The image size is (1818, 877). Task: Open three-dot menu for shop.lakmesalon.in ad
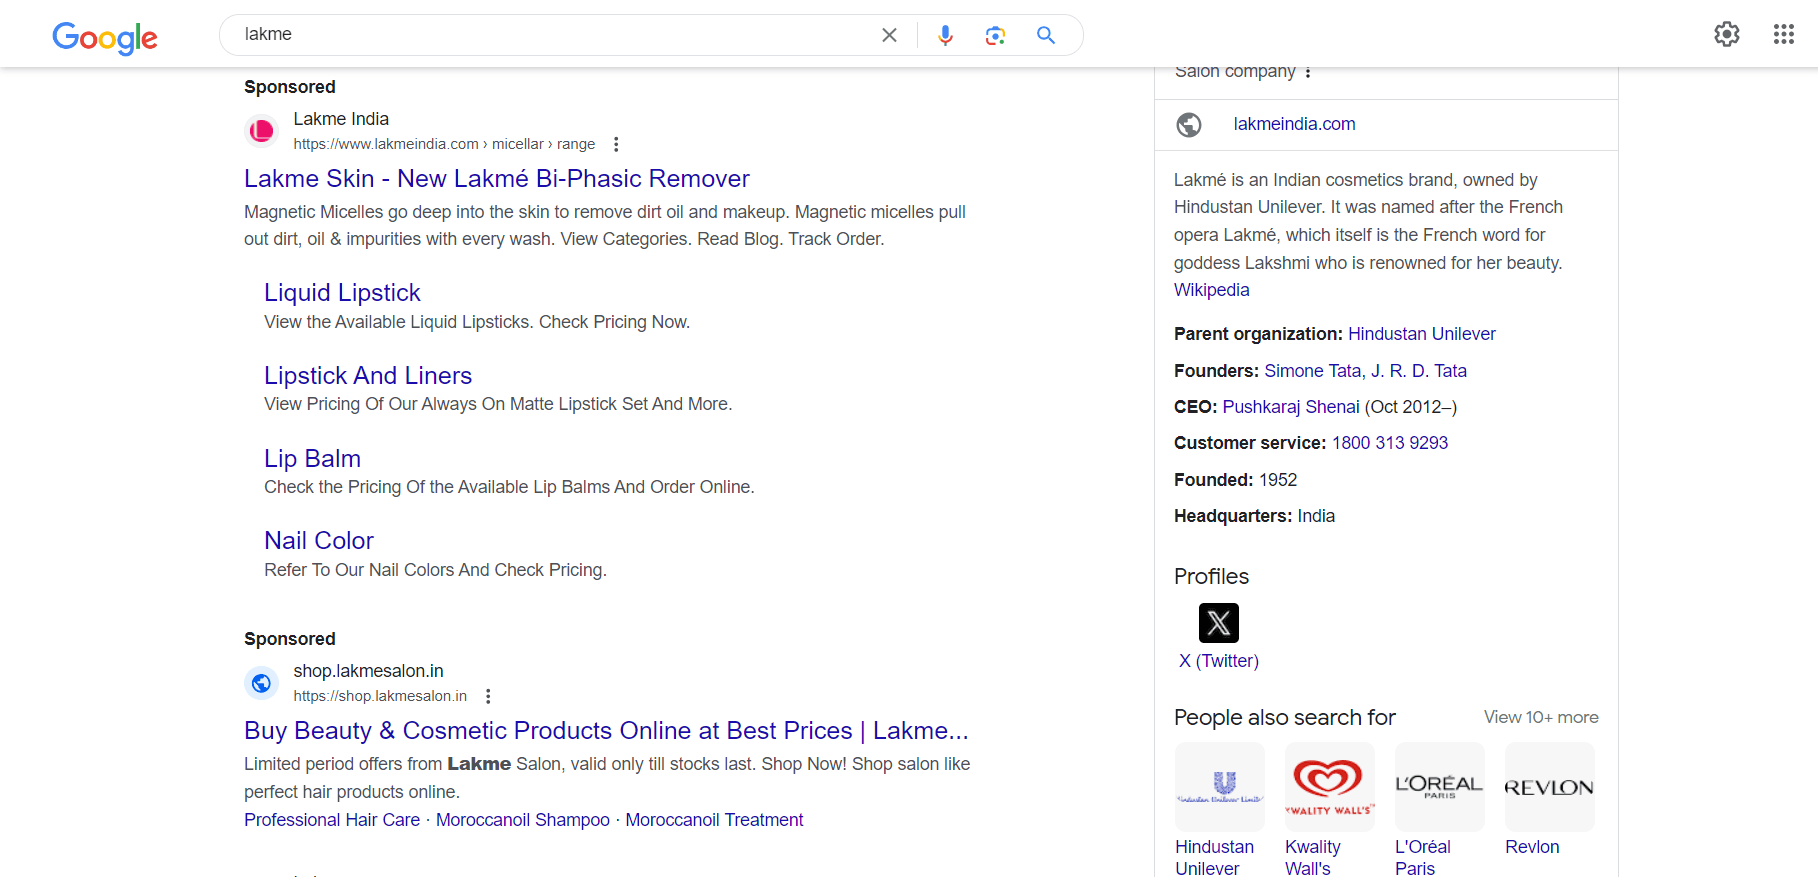(x=488, y=696)
